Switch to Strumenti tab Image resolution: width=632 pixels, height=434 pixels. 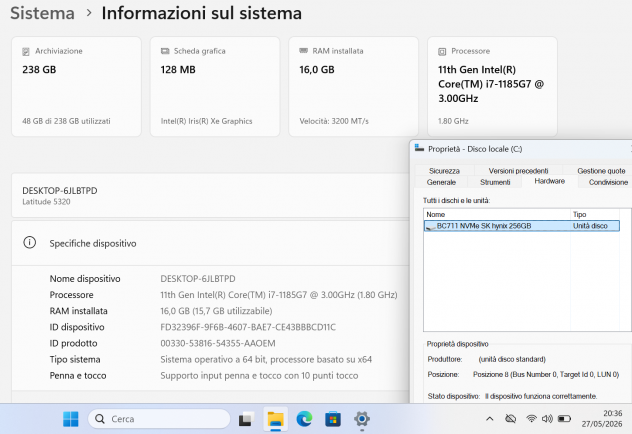click(495, 182)
